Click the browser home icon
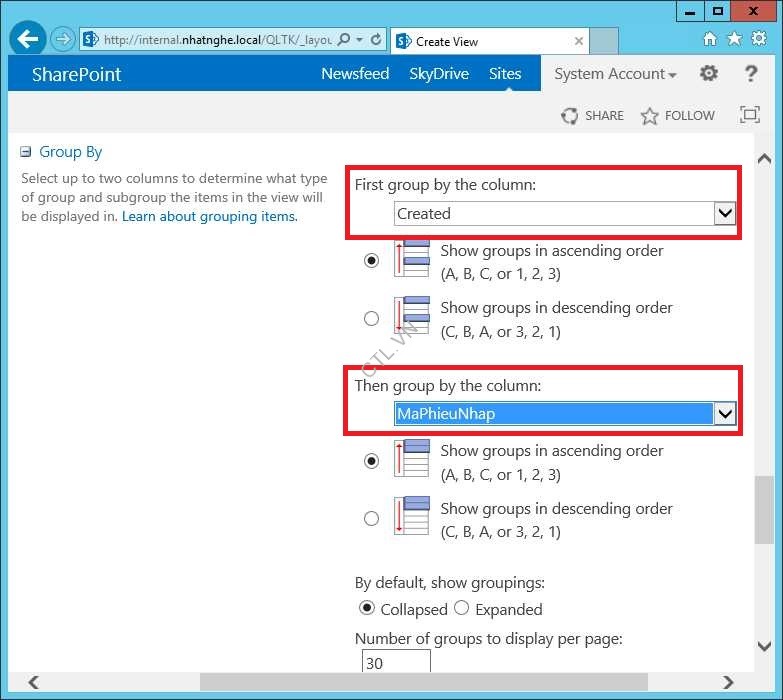The width and height of the screenshot is (783, 700). [710, 40]
